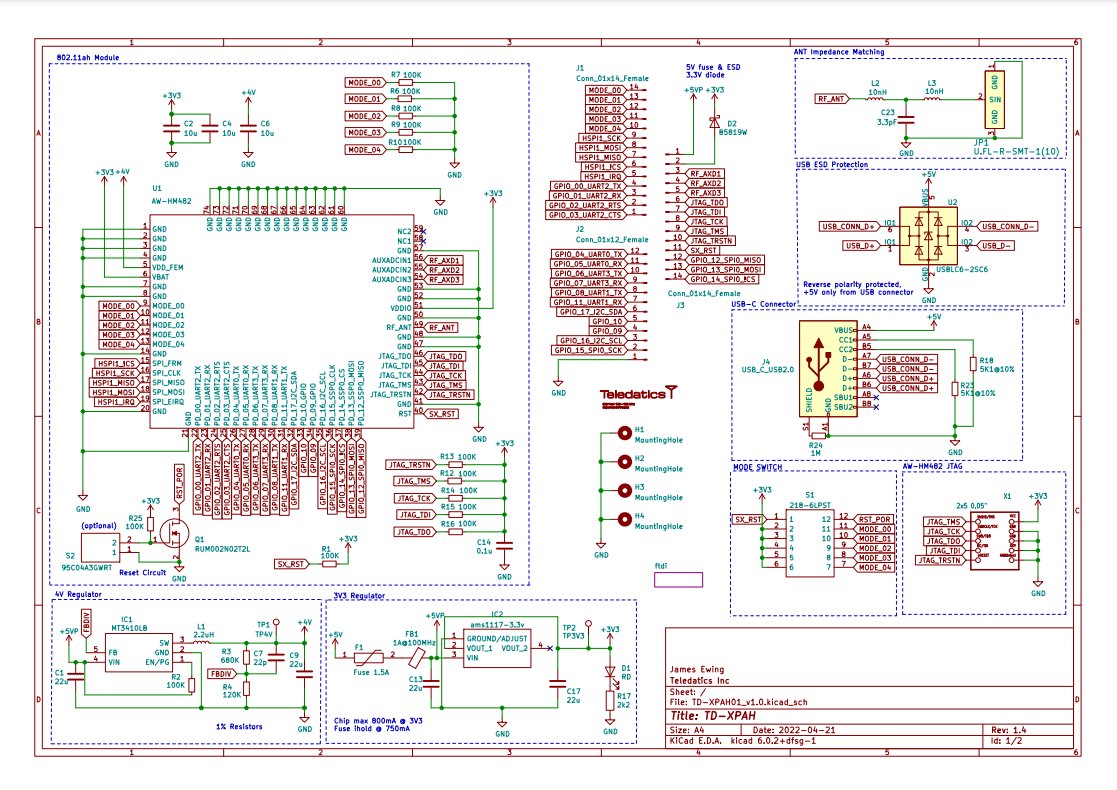Select the H1 MountingHole symbol
1117x790 pixels.
pyautogui.click(x=625, y=432)
